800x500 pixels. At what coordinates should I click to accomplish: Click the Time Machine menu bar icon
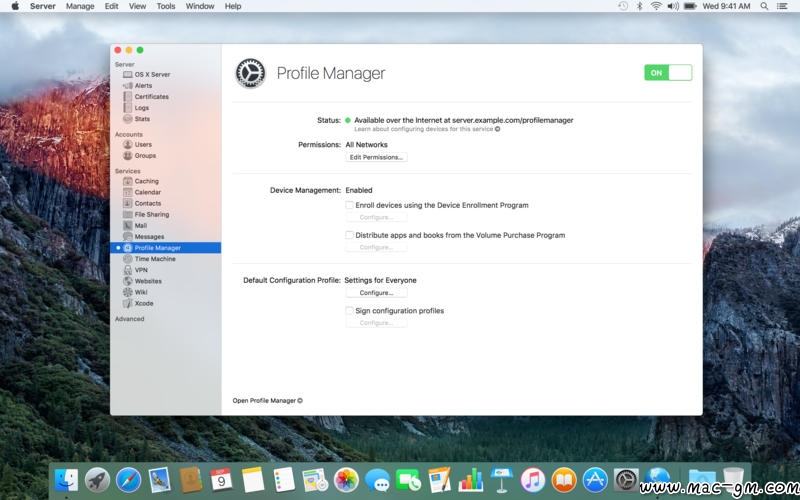[x=623, y=6]
